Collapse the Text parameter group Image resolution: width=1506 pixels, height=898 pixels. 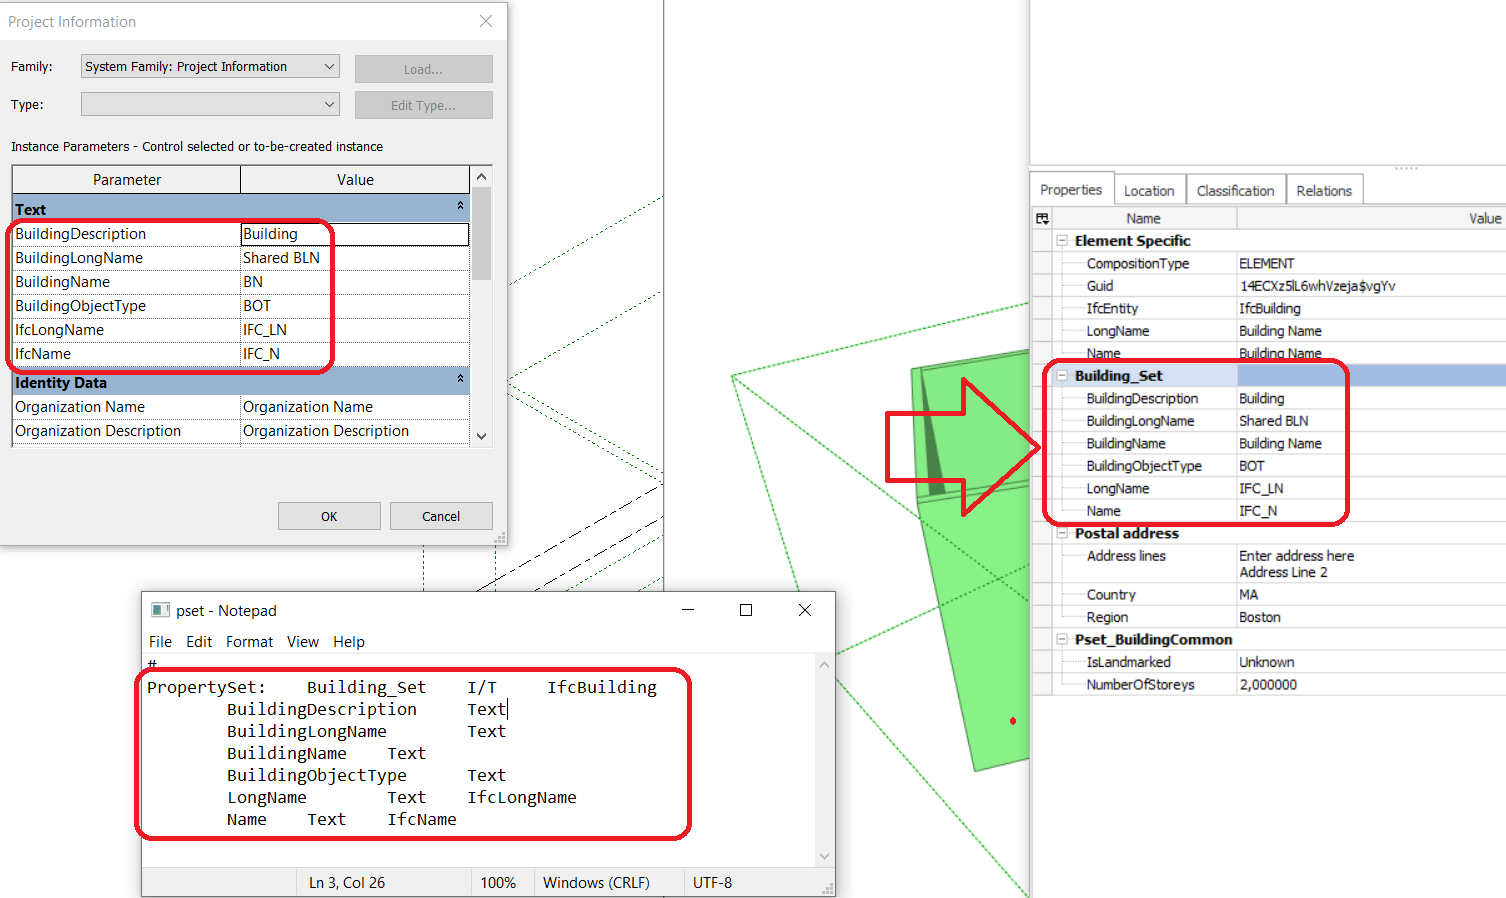point(458,208)
